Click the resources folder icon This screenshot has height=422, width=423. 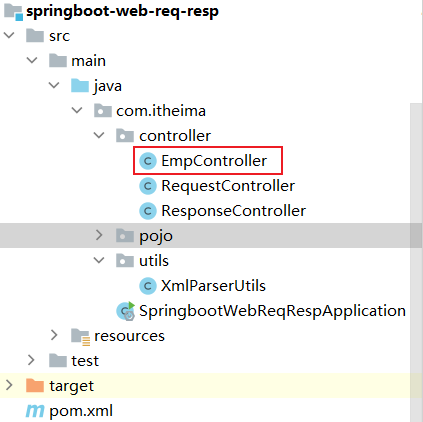pyautogui.click(x=80, y=336)
